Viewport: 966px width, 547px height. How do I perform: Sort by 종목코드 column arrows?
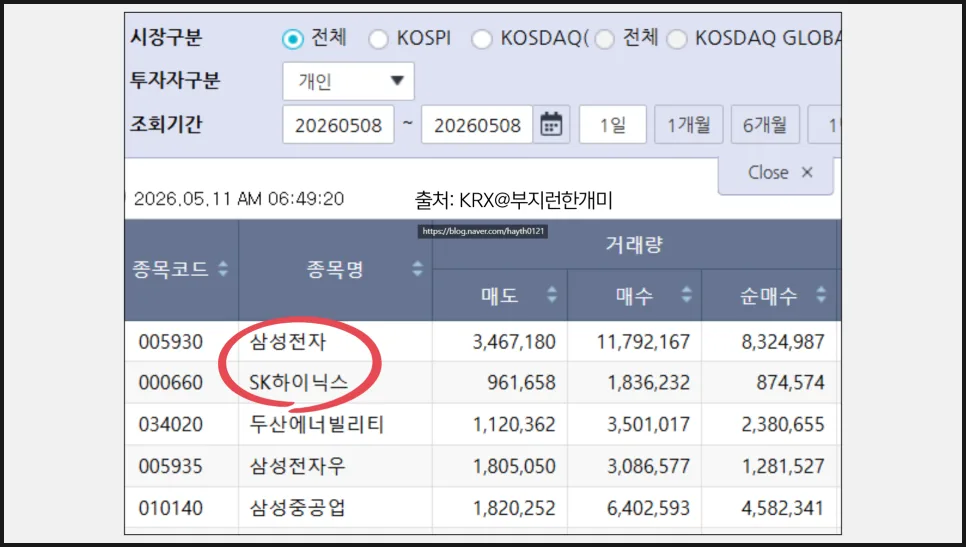click(x=223, y=269)
